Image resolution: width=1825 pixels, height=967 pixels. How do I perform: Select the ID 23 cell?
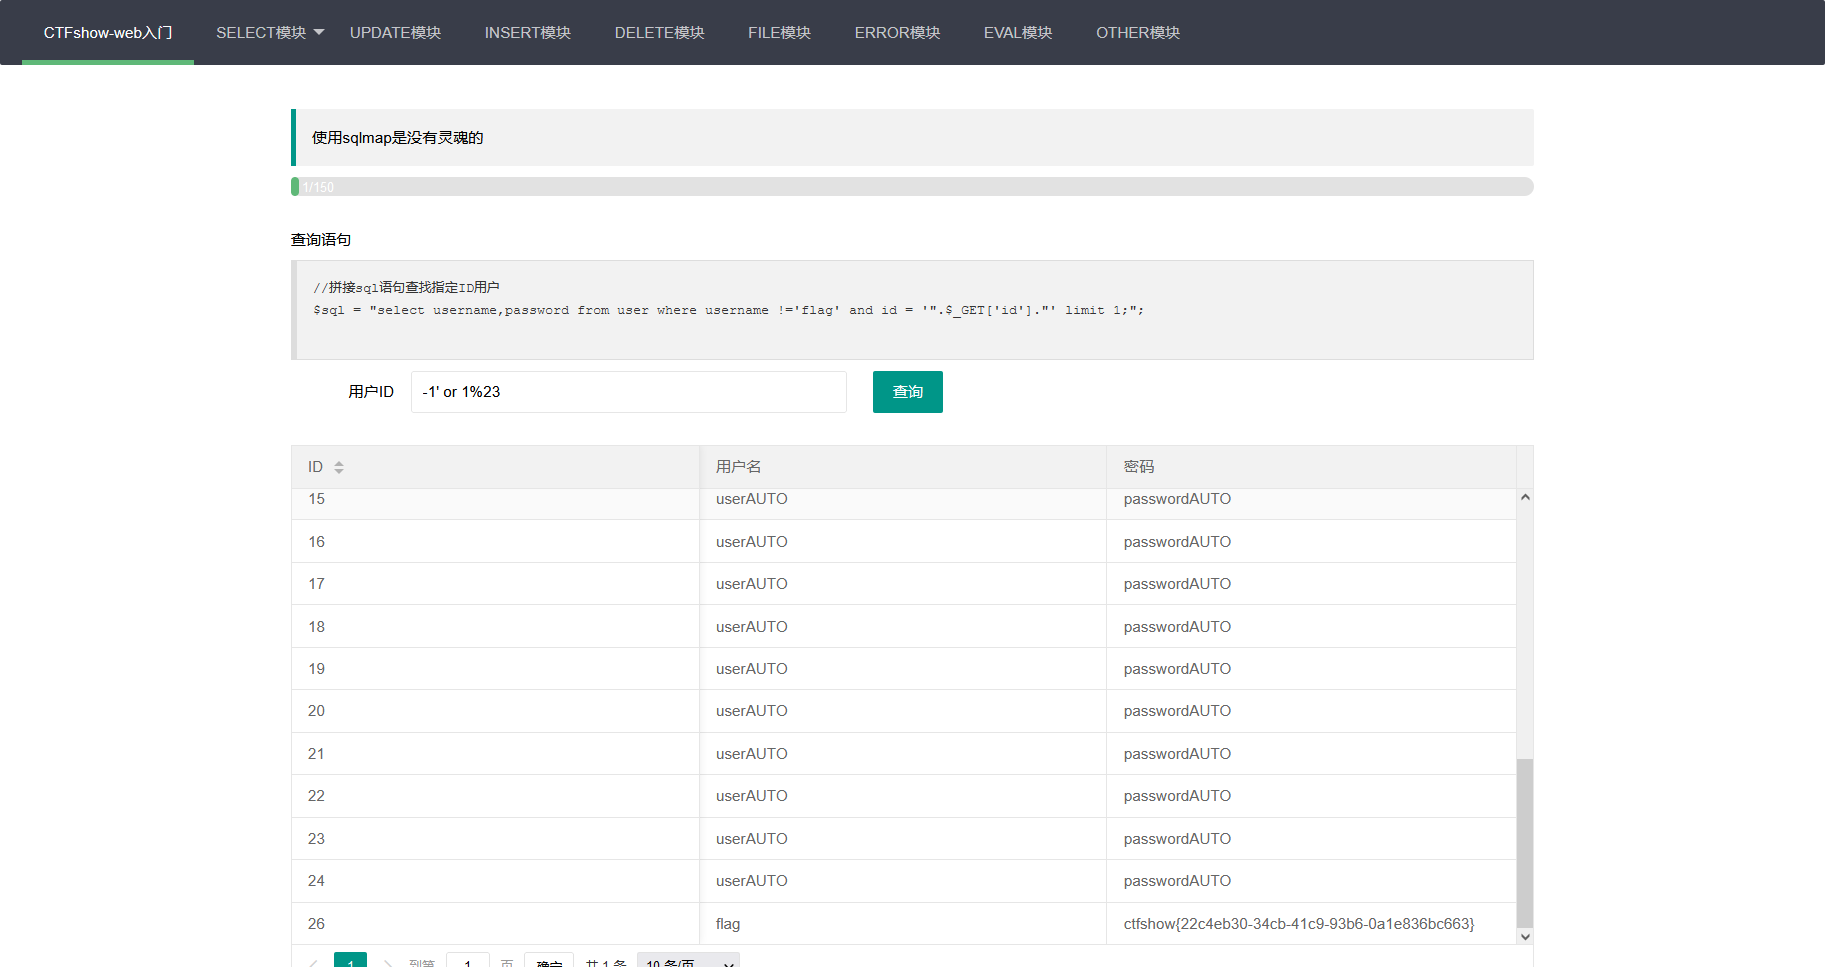[x=495, y=839]
